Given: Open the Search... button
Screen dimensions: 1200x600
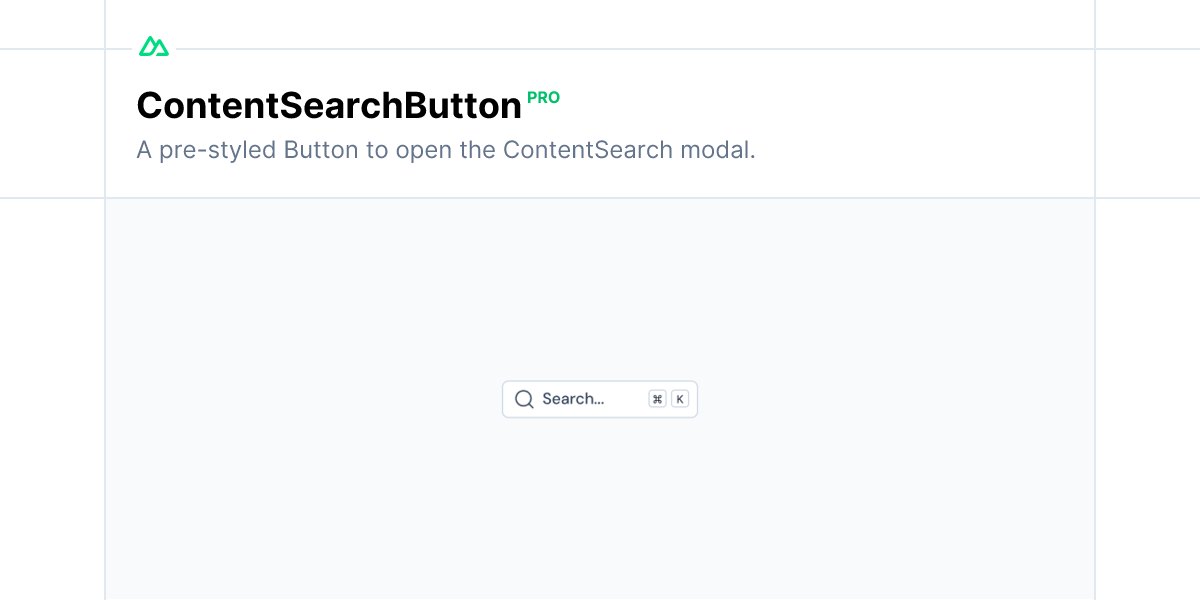Looking at the screenshot, I should pyautogui.click(x=600, y=399).
